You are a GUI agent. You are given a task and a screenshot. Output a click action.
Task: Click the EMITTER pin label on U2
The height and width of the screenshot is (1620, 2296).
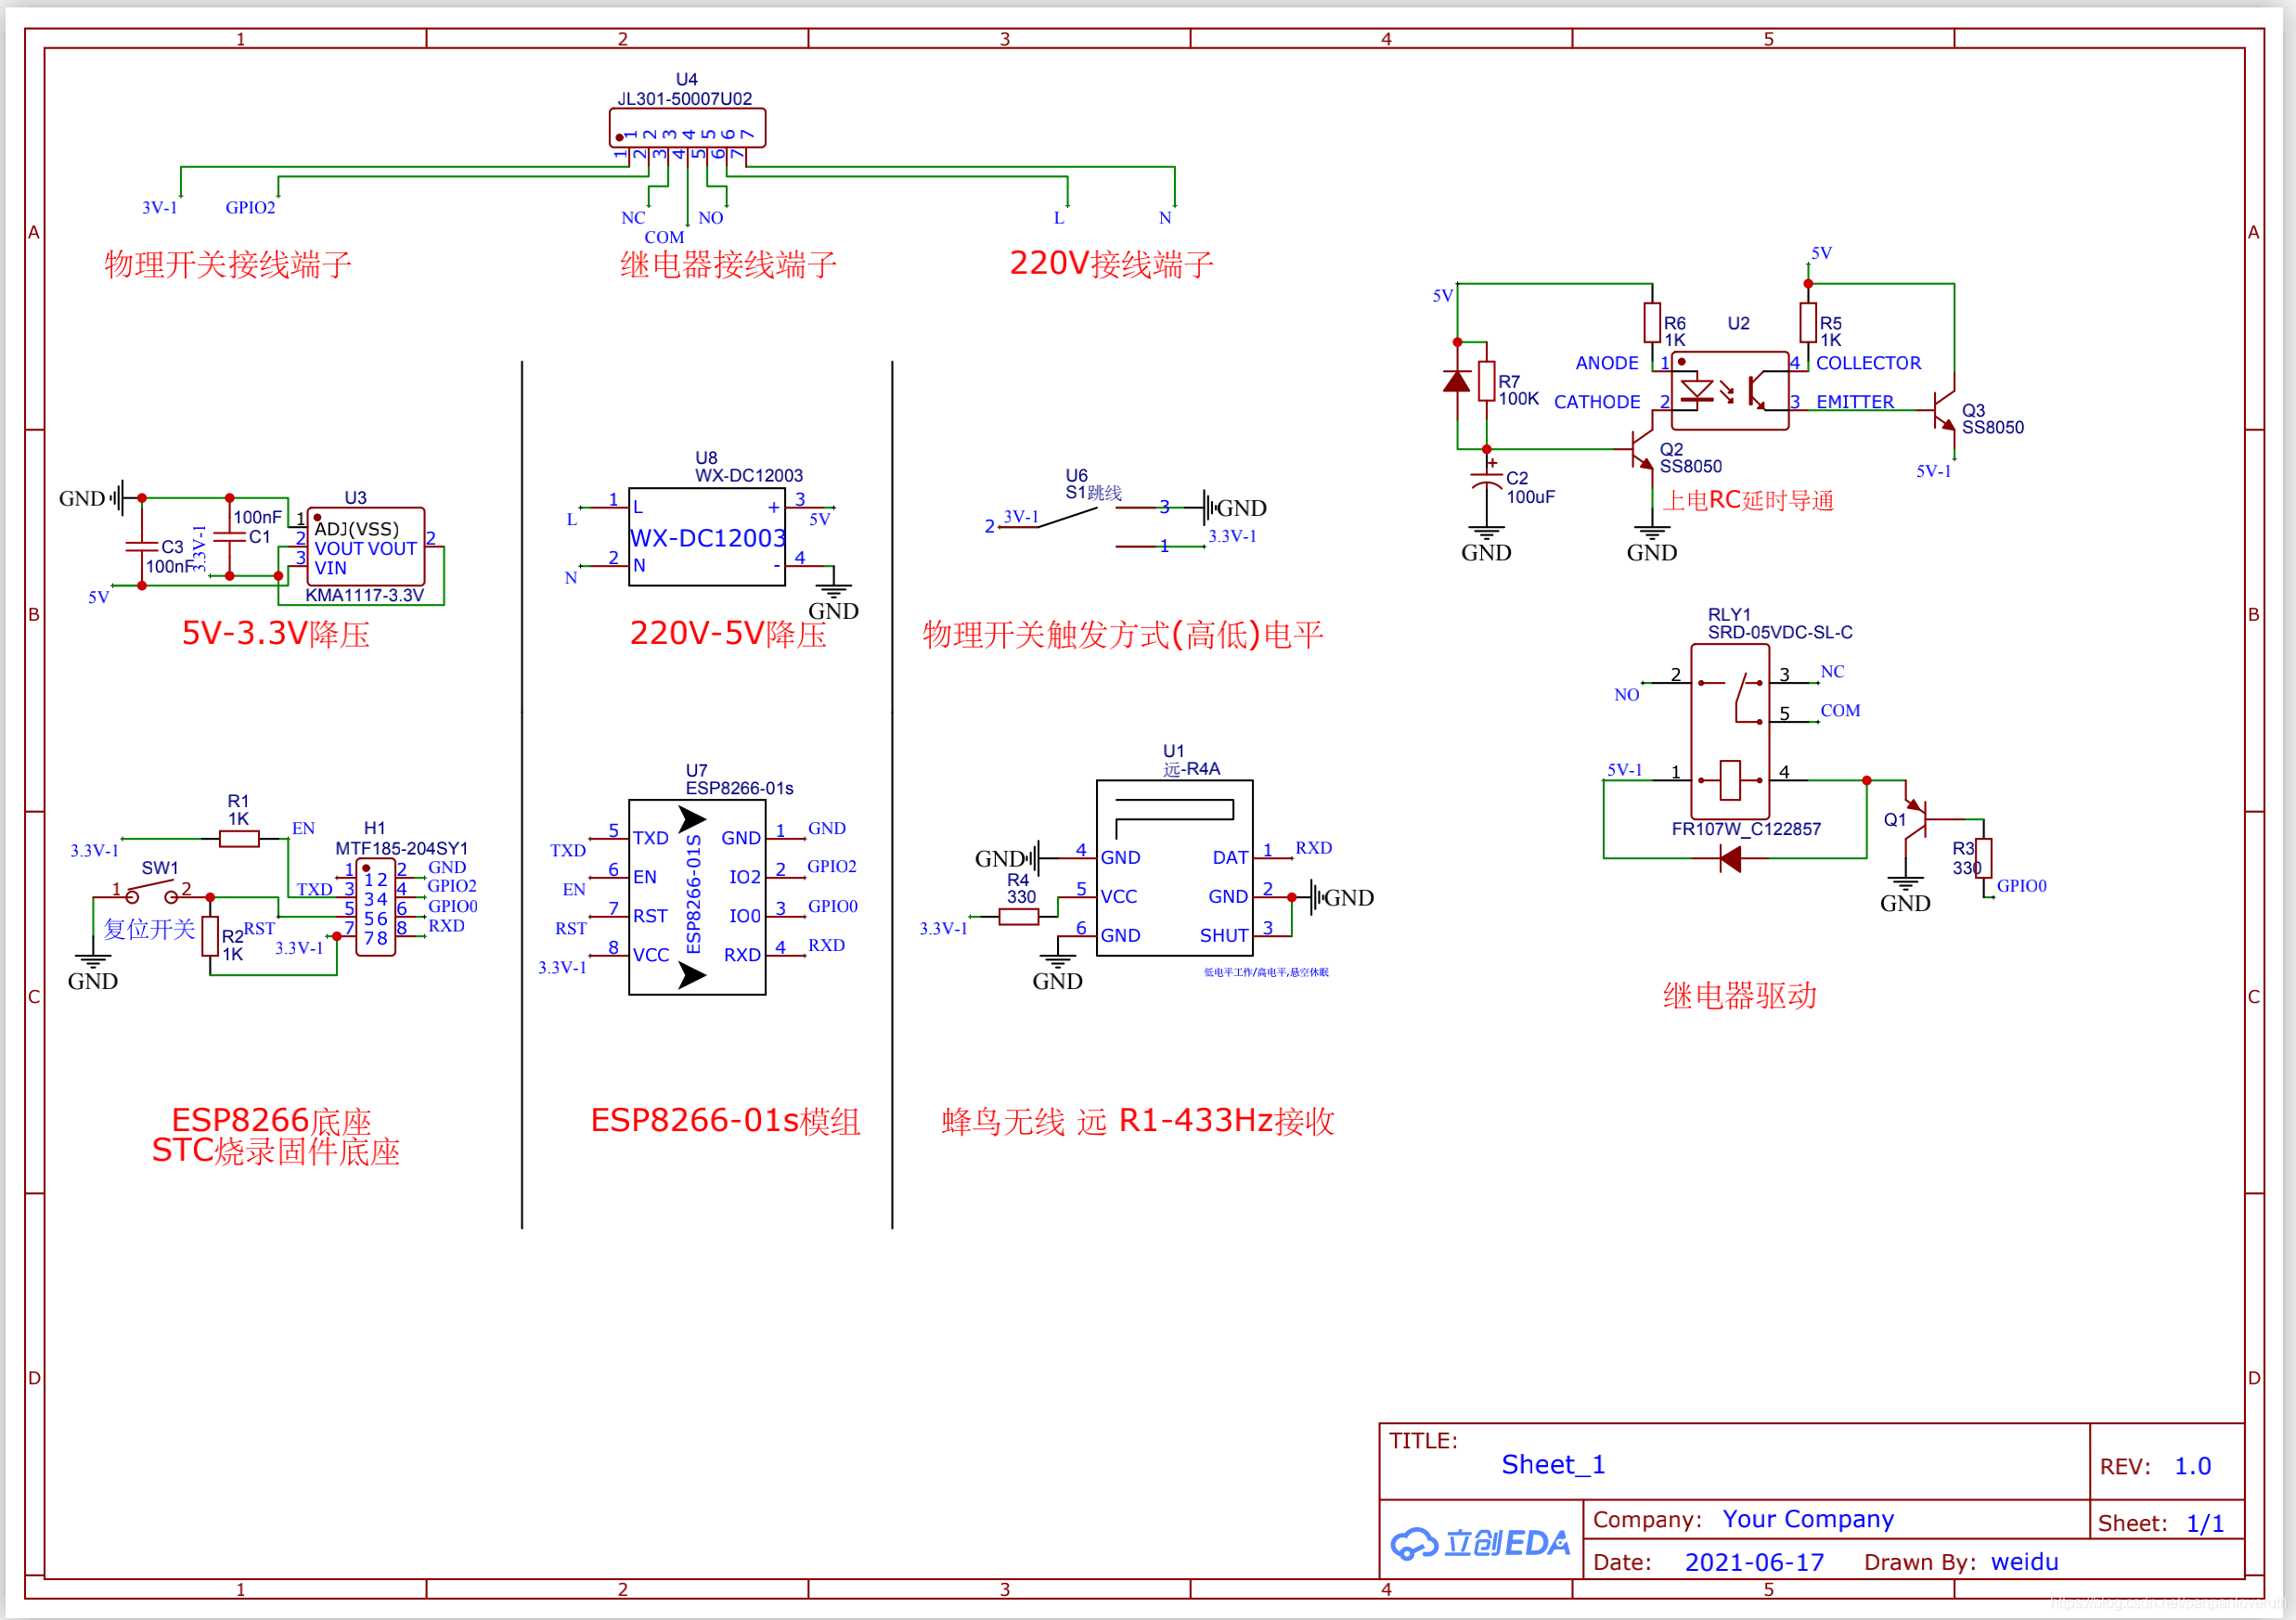click(1855, 402)
